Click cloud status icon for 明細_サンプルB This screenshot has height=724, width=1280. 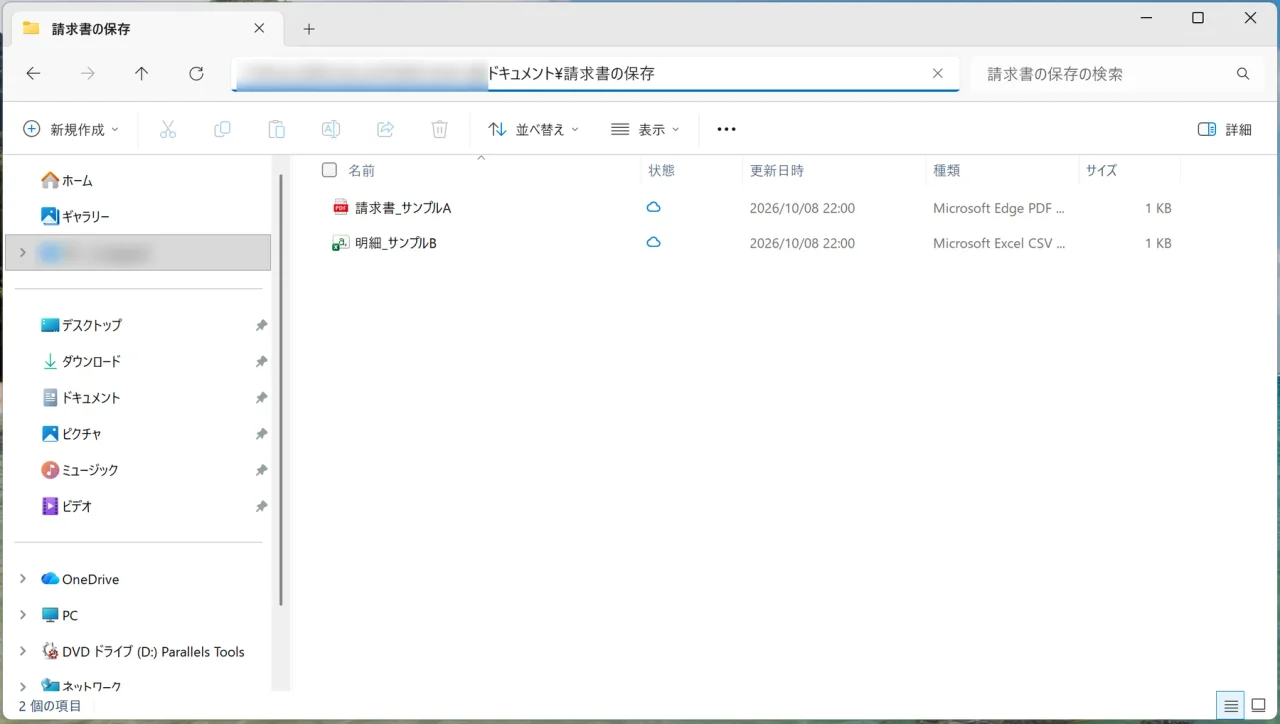(x=653, y=242)
